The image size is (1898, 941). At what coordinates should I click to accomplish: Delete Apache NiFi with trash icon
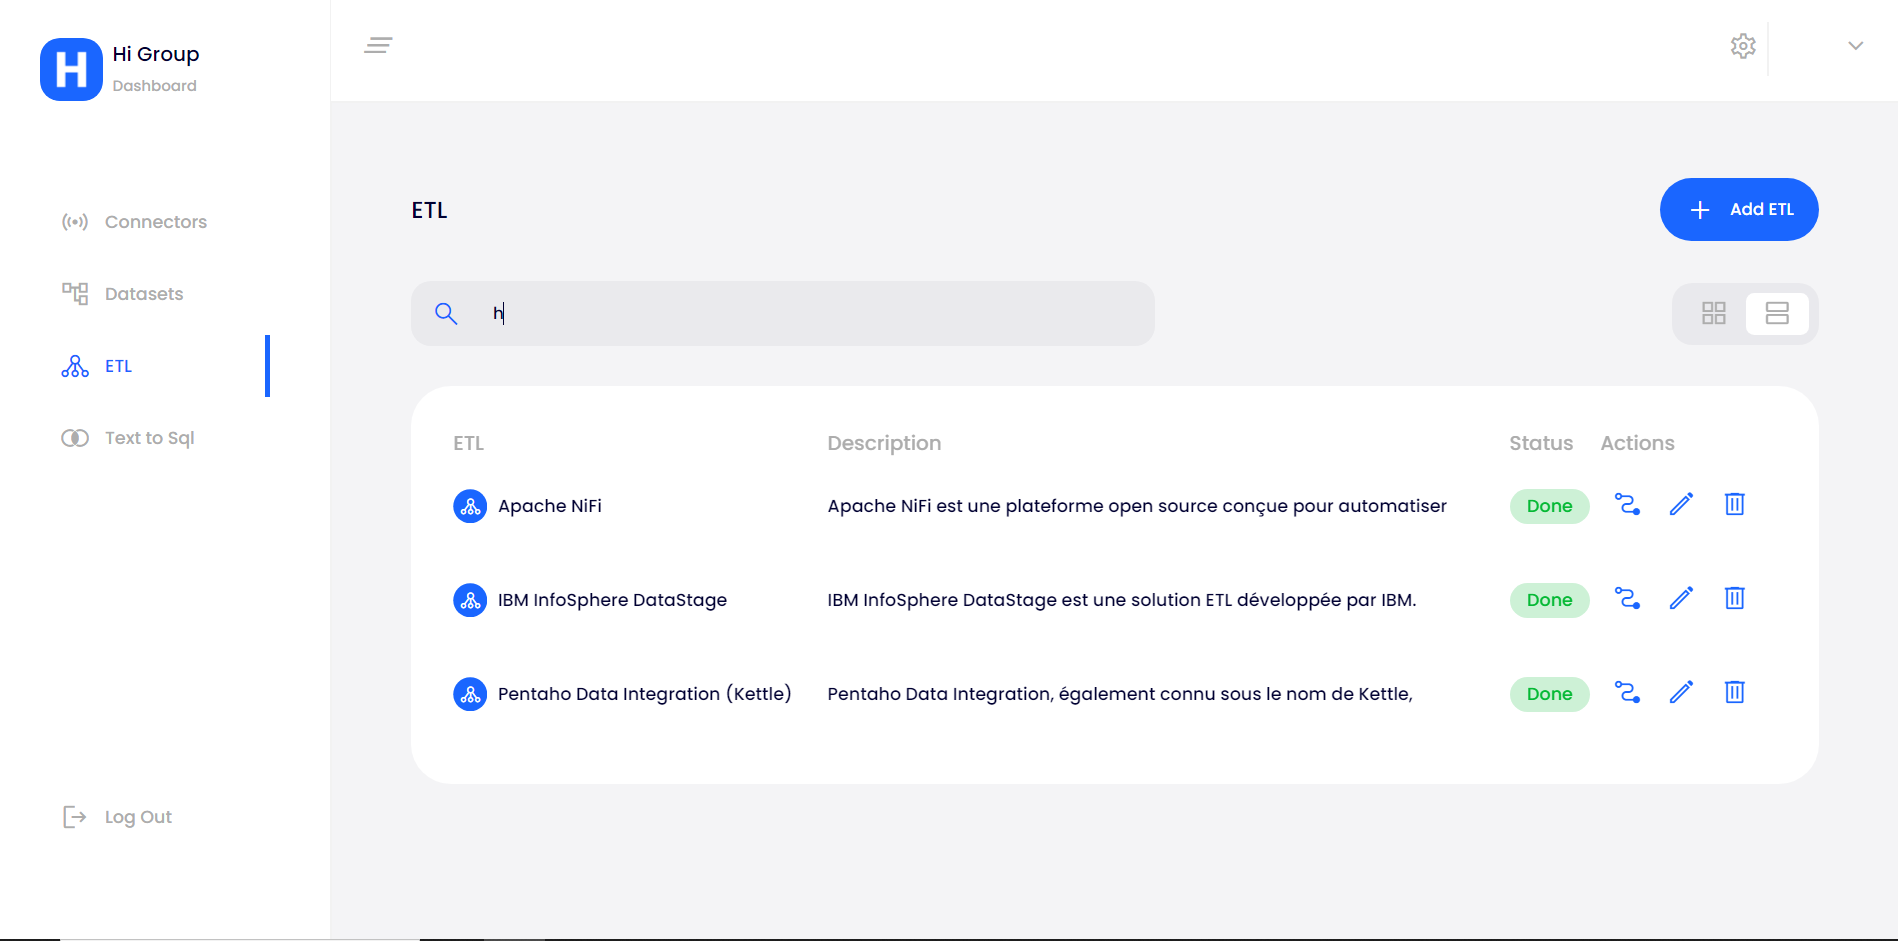1734,504
